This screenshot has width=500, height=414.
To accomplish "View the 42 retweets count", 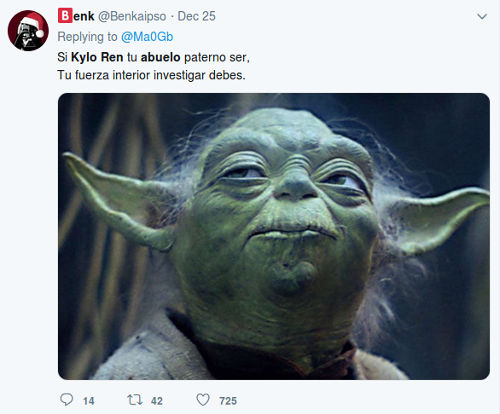I will (157, 401).
